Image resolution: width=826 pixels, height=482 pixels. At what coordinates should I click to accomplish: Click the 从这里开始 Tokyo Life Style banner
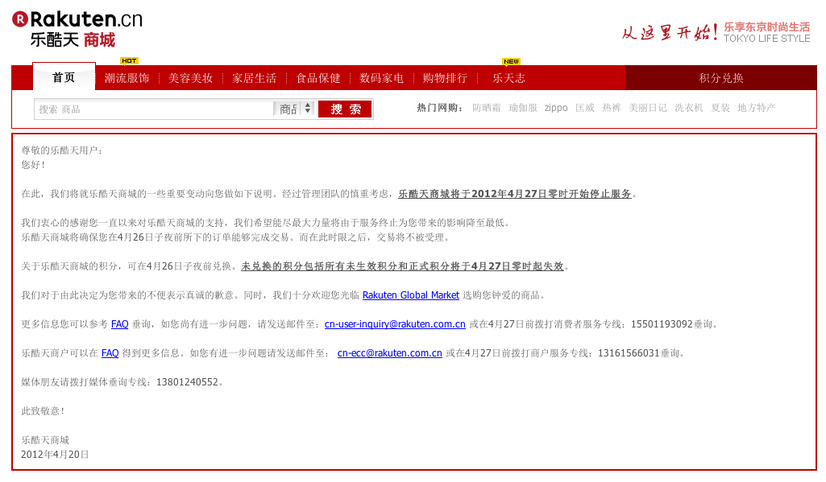pyautogui.click(x=715, y=33)
